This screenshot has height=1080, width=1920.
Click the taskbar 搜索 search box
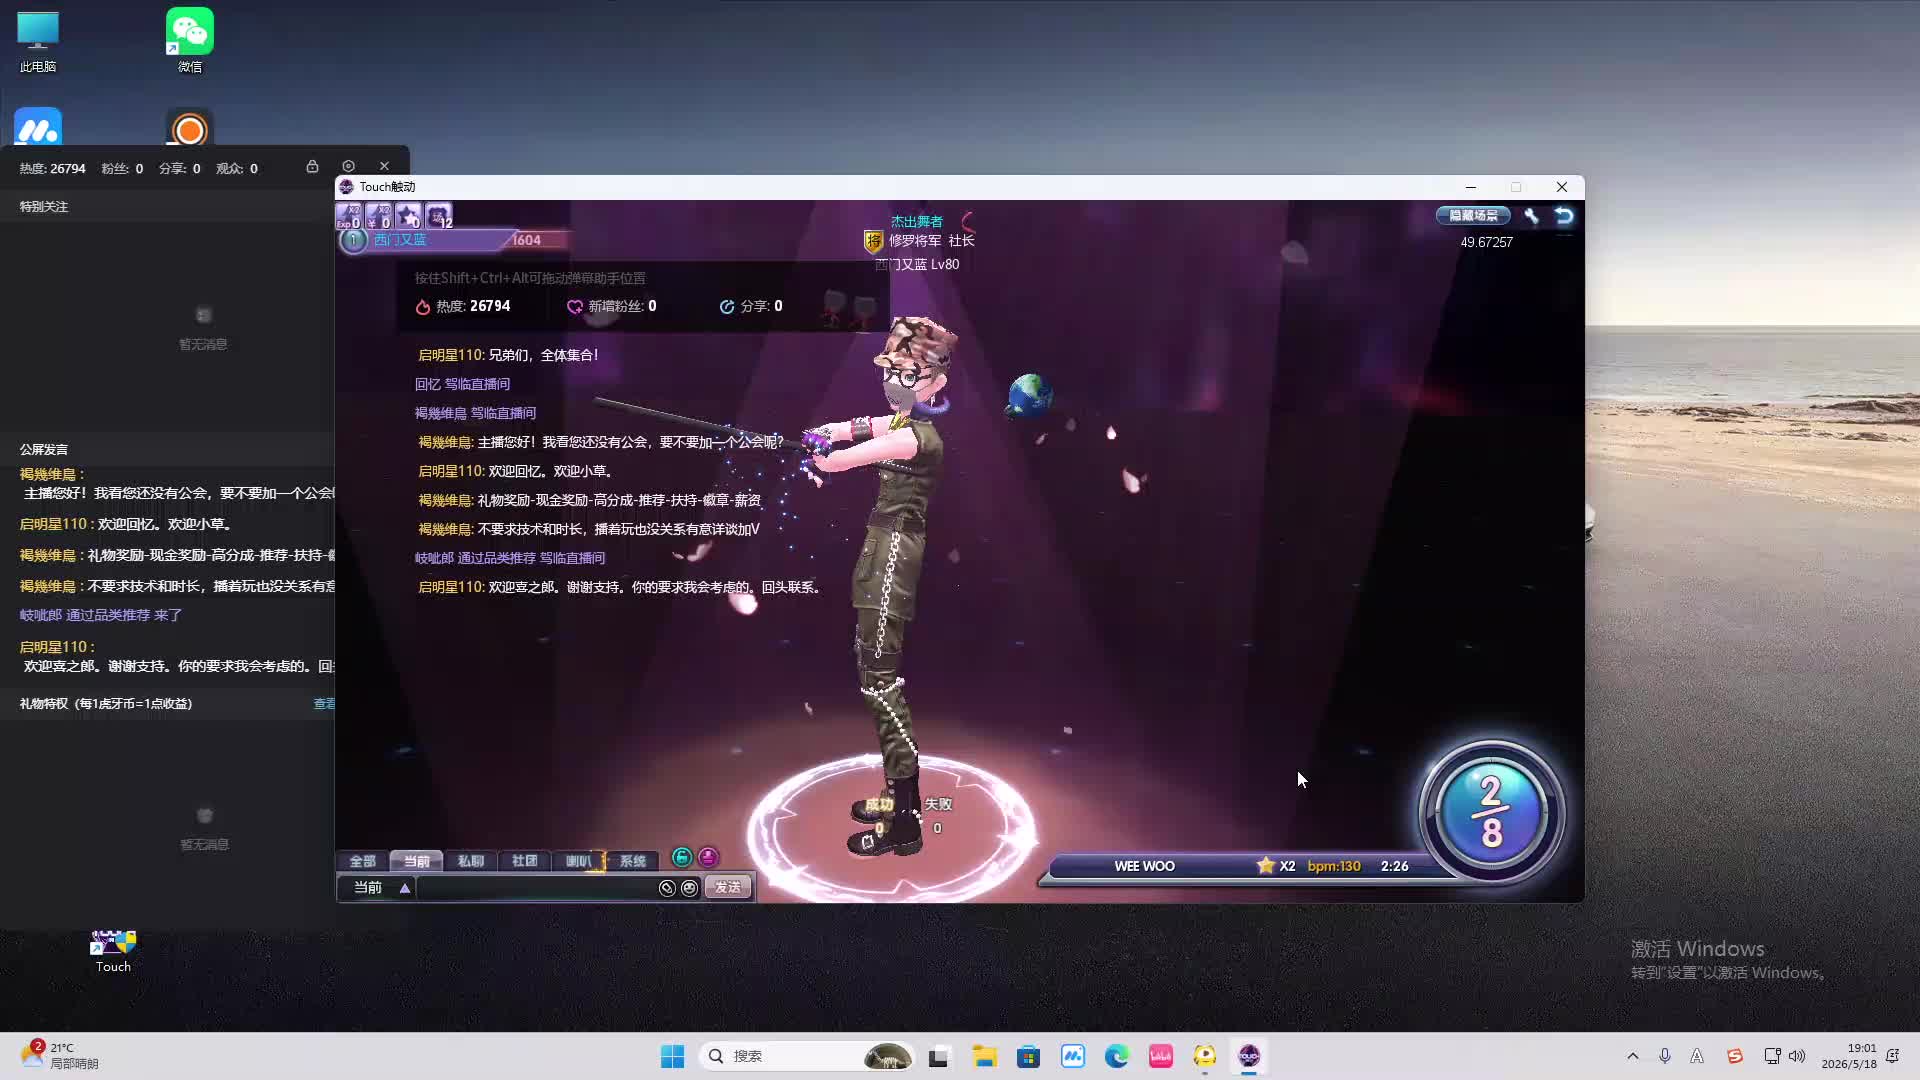click(x=808, y=1056)
